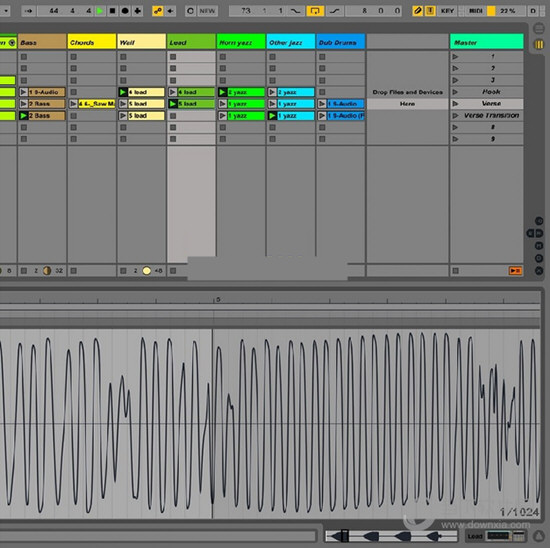Click the loop start position 73 field
This screenshot has height=548, width=550.
point(246,11)
